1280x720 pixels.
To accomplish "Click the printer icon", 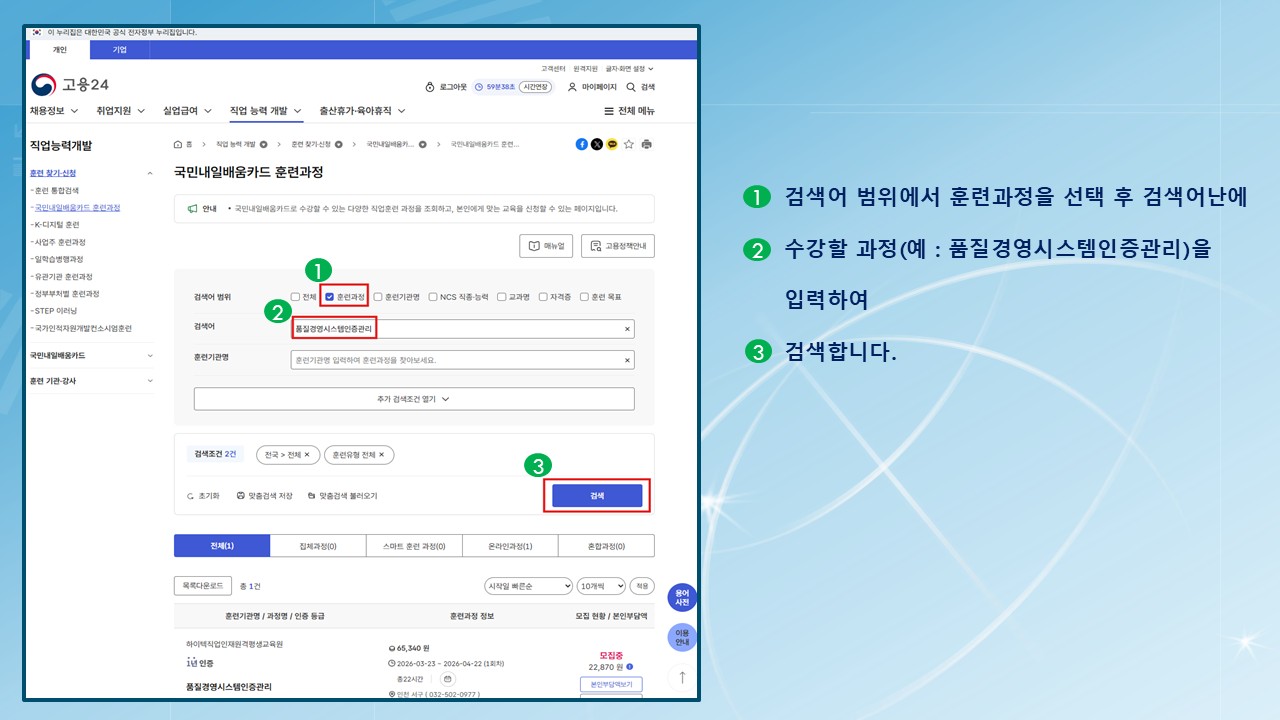I will click(x=646, y=144).
